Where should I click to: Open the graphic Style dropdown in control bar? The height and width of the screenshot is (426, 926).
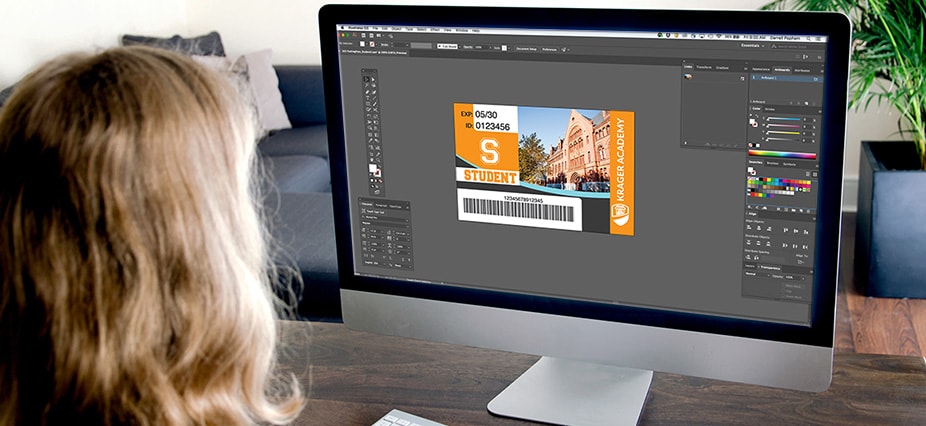pos(507,48)
